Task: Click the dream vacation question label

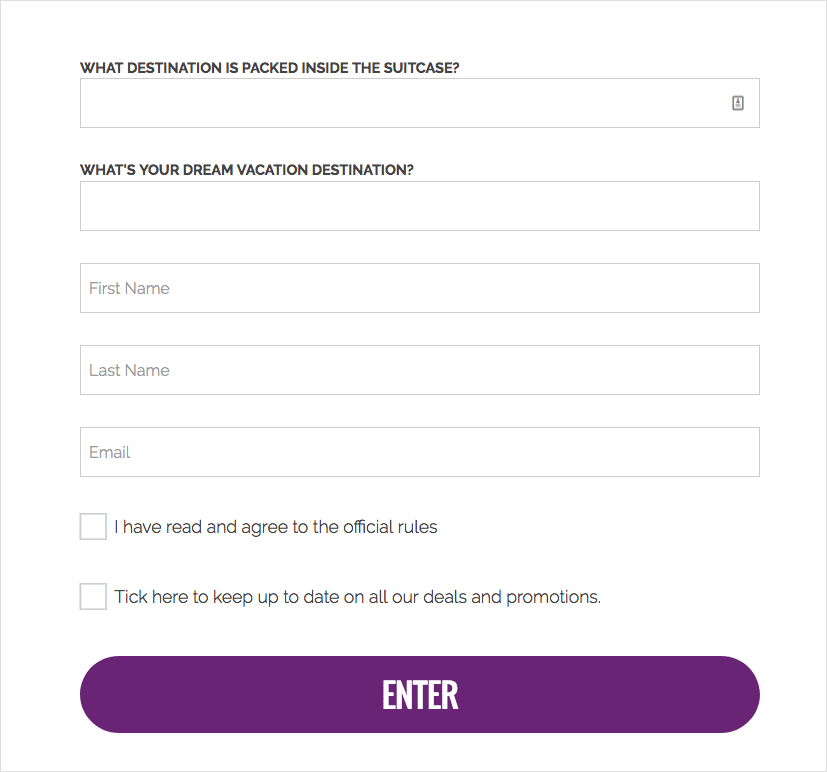Action: 246,170
